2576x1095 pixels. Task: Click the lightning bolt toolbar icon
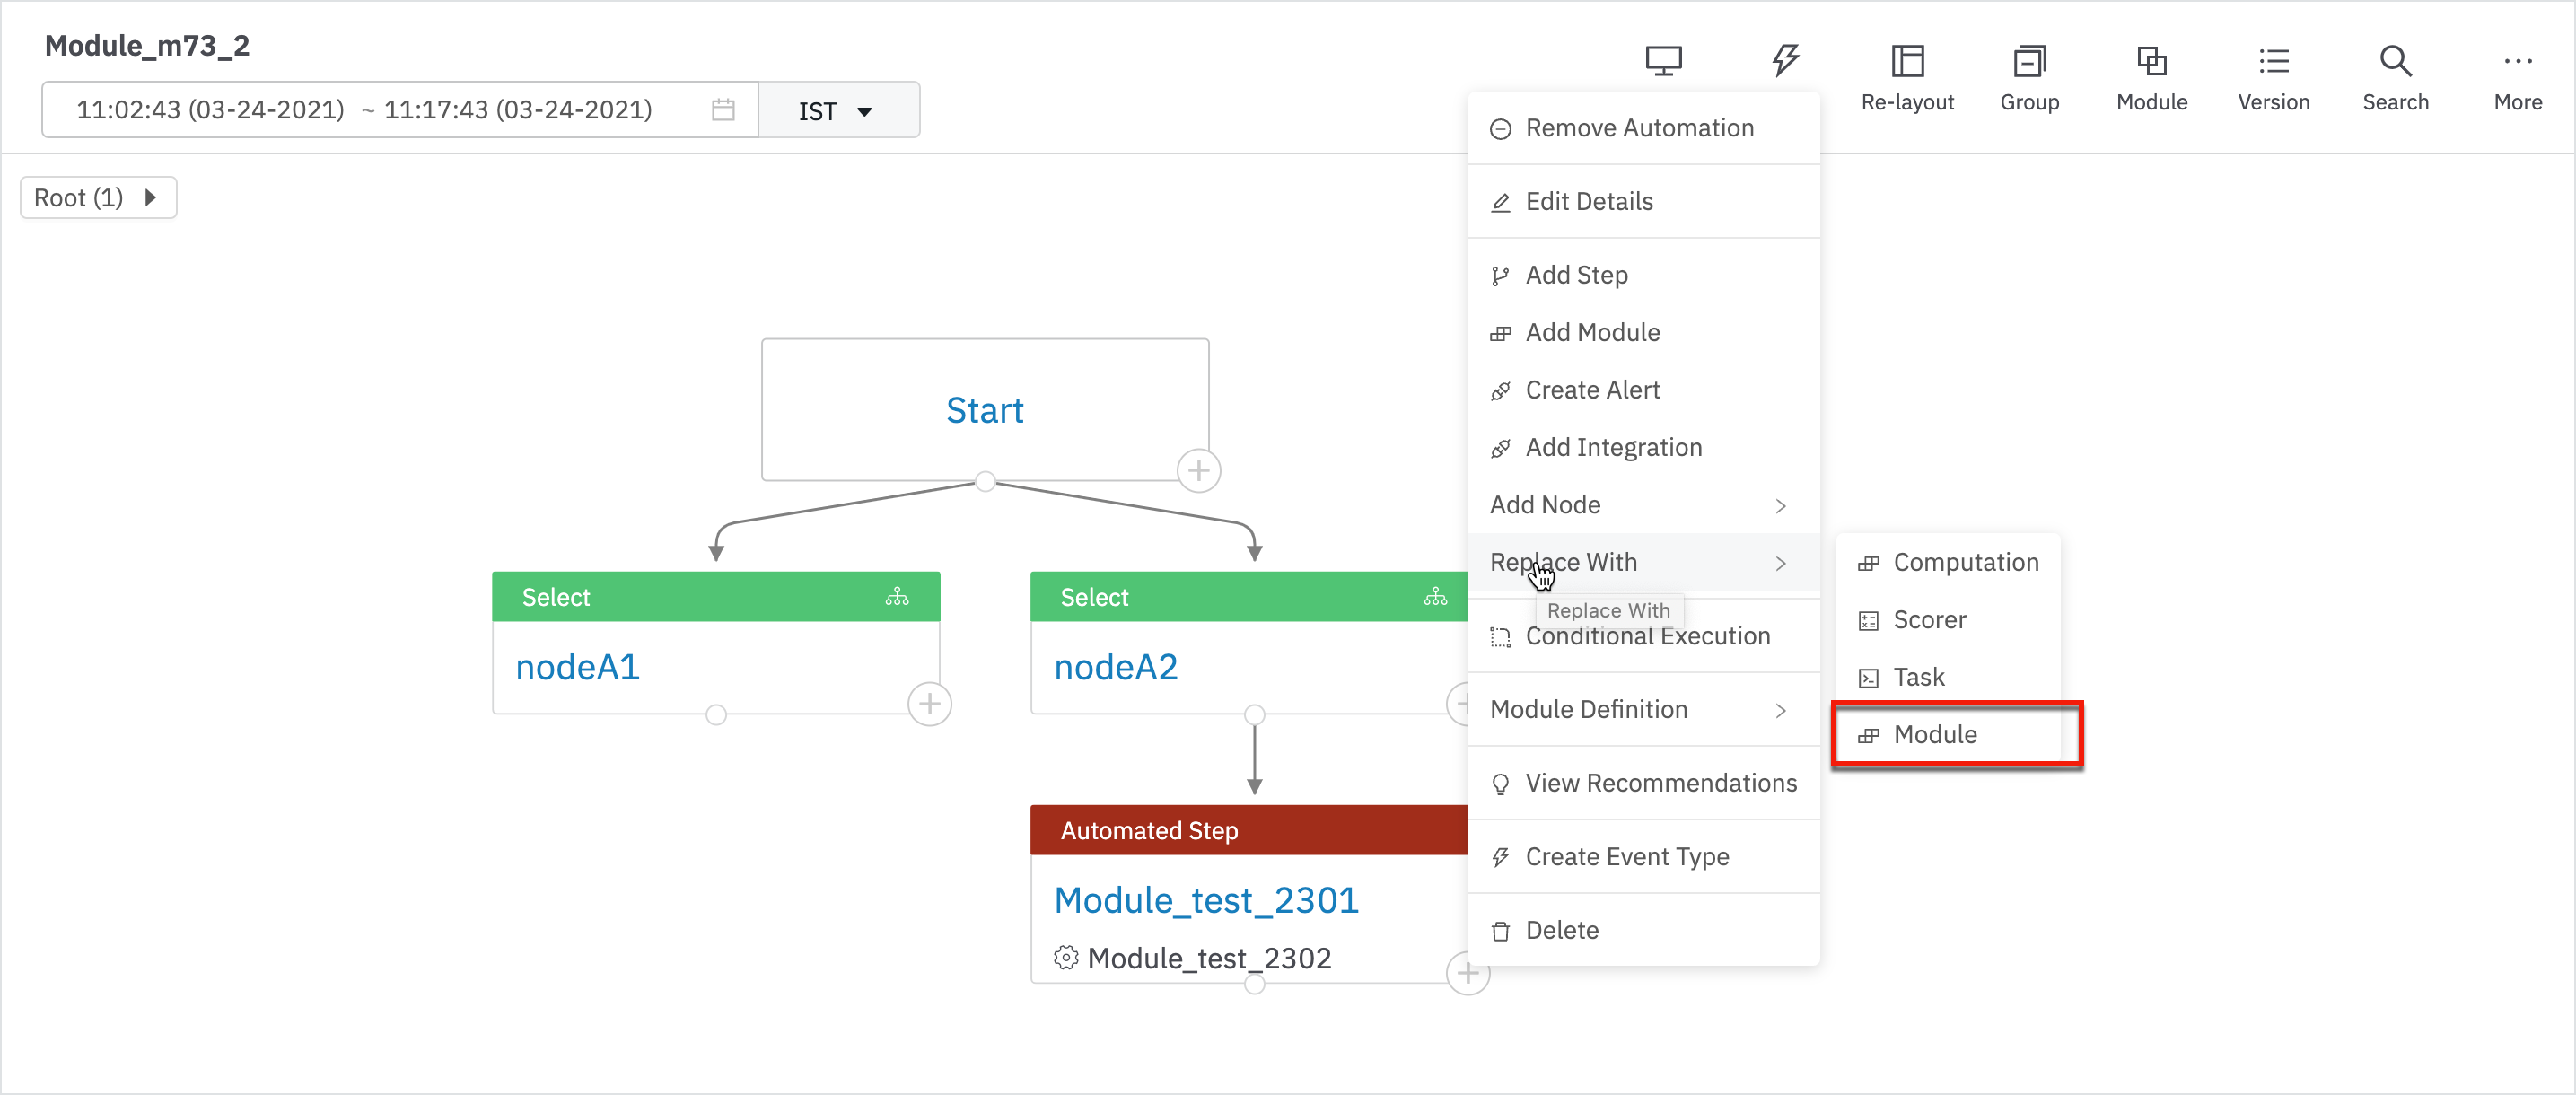pos(1785,61)
